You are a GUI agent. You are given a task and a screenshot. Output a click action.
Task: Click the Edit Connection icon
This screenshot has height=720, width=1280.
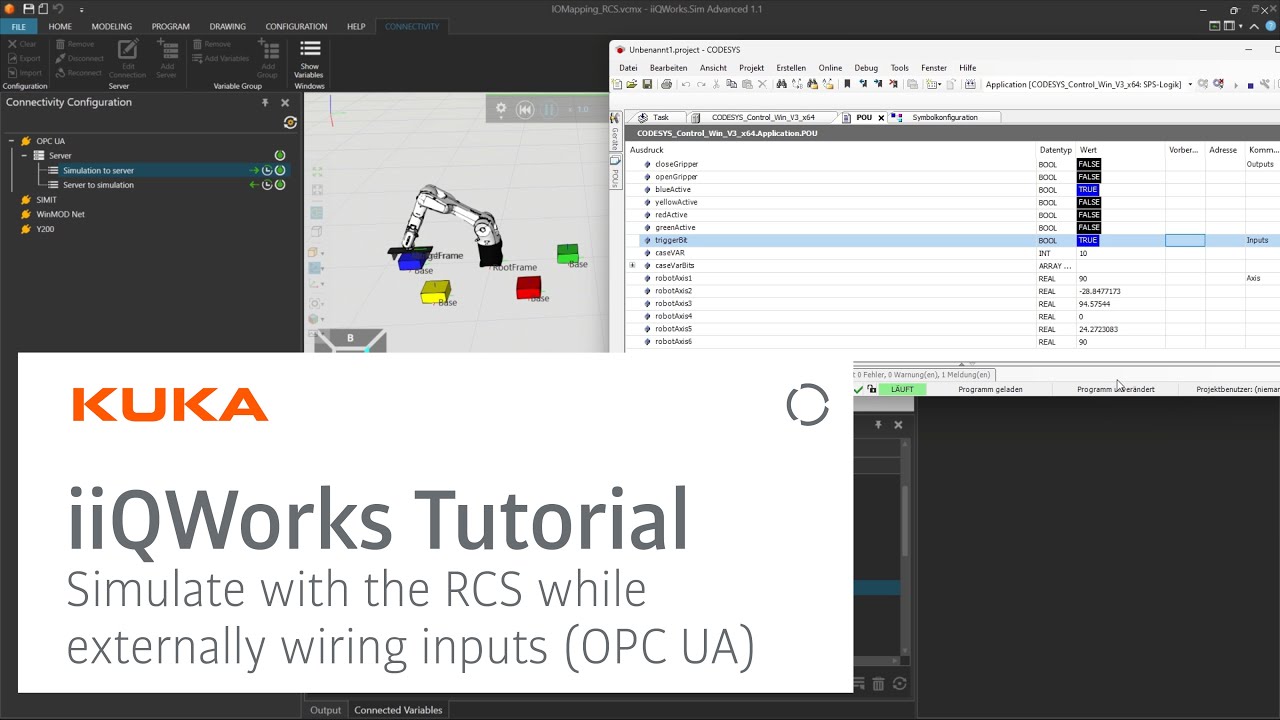127,58
